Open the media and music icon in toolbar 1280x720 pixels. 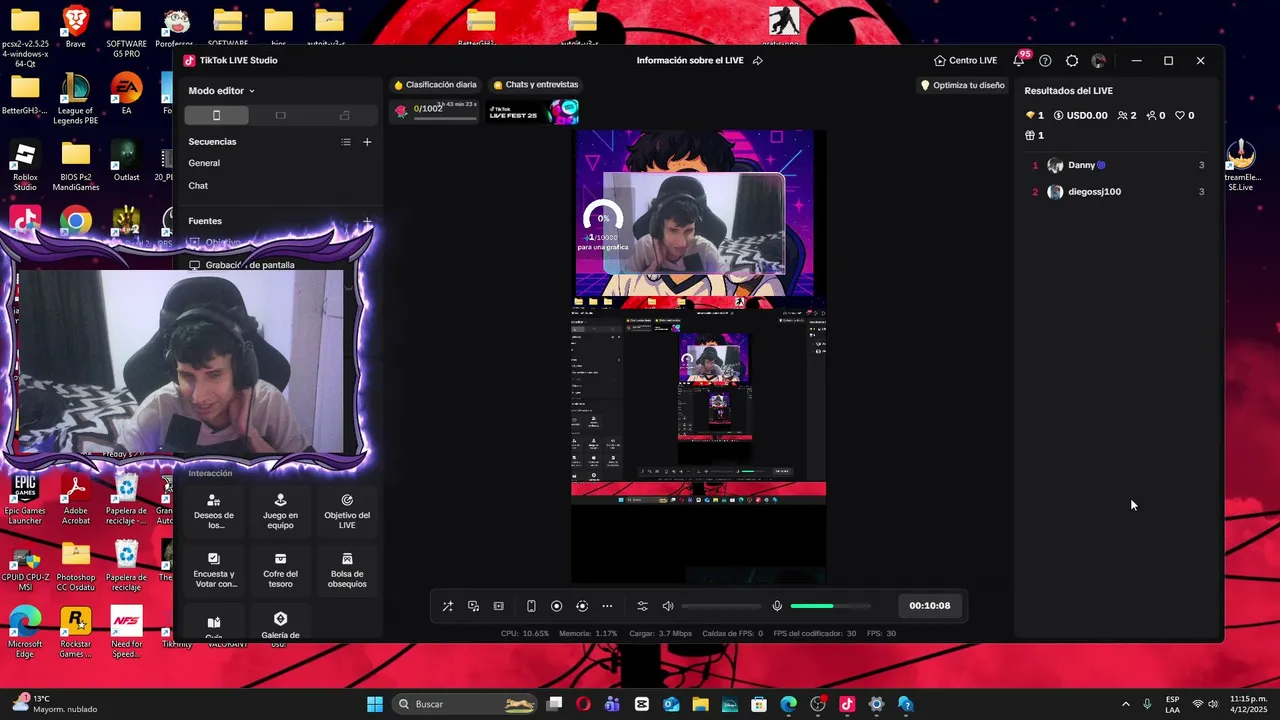(x=473, y=606)
